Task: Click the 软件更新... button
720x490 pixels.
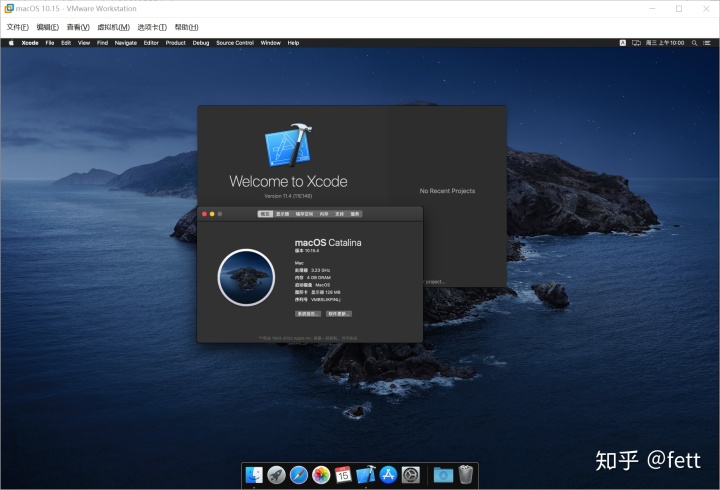Action: [x=339, y=314]
